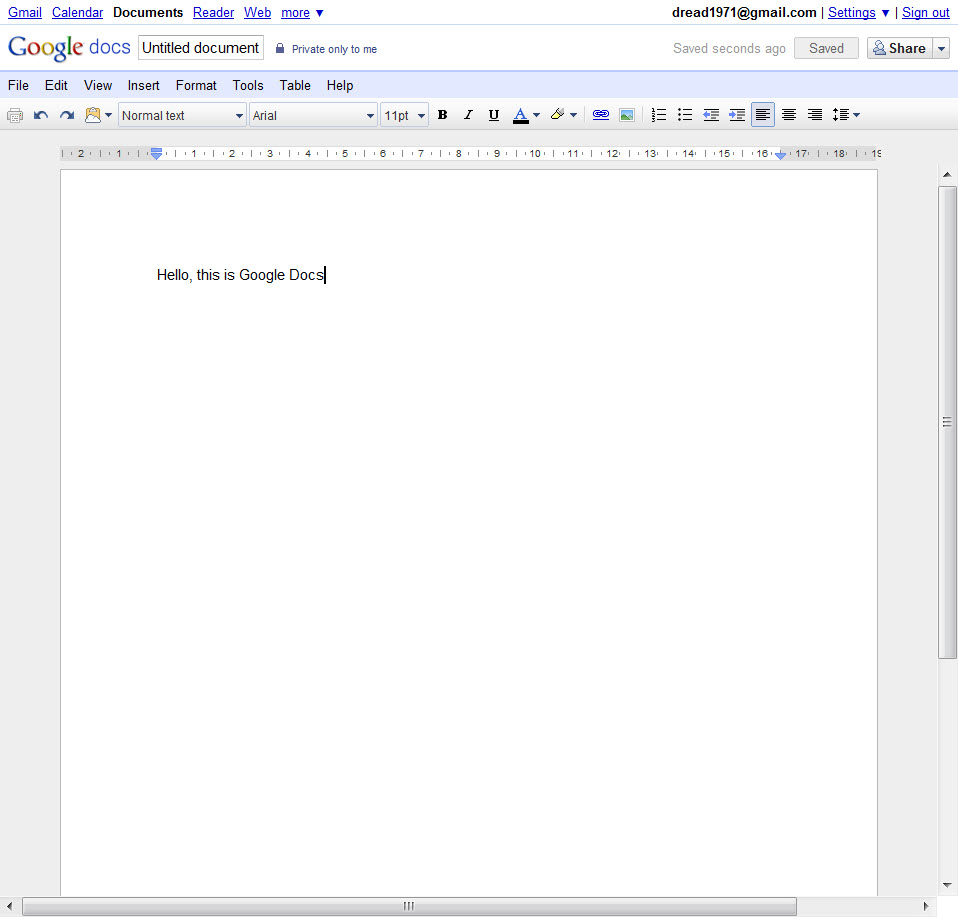The width and height of the screenshot is (958, 917).
Task: Start a bulleted list
Action: [x=685, y=115]
